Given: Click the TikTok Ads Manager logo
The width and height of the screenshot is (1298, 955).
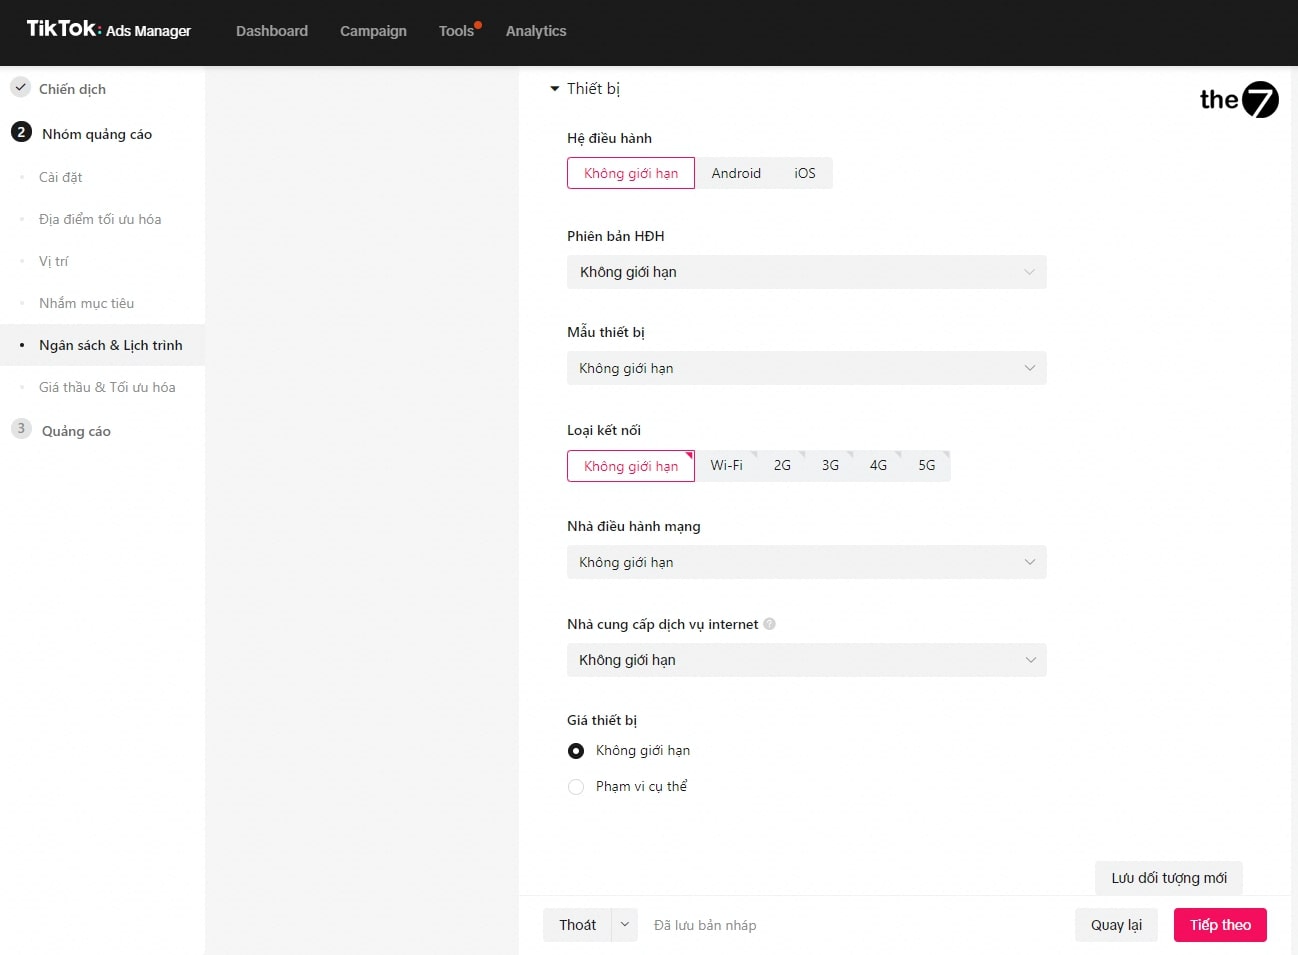Looking at the screenshot, I should 108,30.
